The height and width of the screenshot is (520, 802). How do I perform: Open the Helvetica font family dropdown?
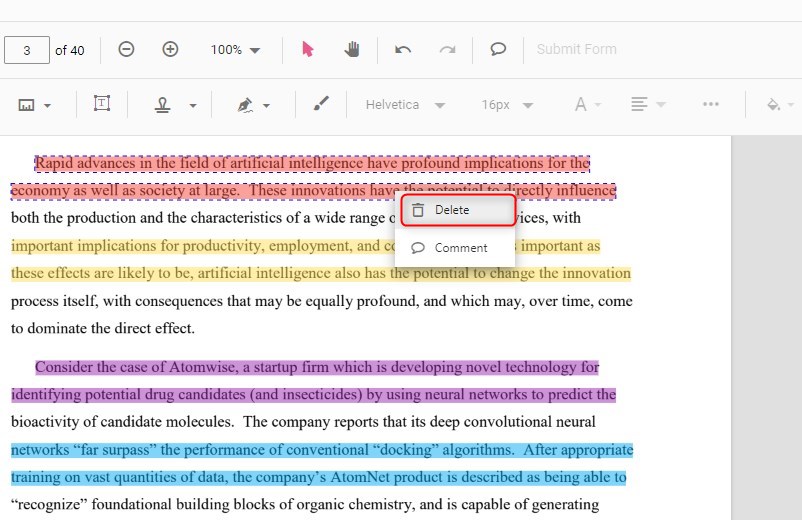pos(404,105)
